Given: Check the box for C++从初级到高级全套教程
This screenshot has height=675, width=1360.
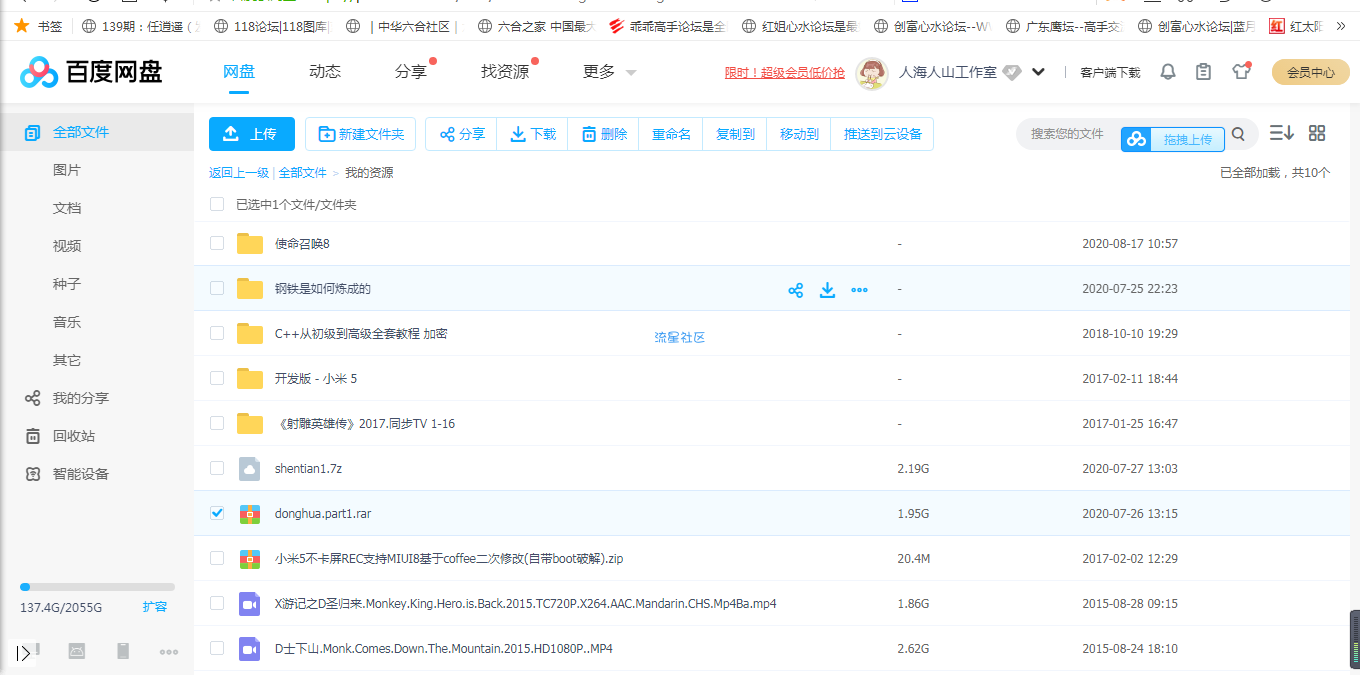Looking at the screenshot, I should [217, 333].
